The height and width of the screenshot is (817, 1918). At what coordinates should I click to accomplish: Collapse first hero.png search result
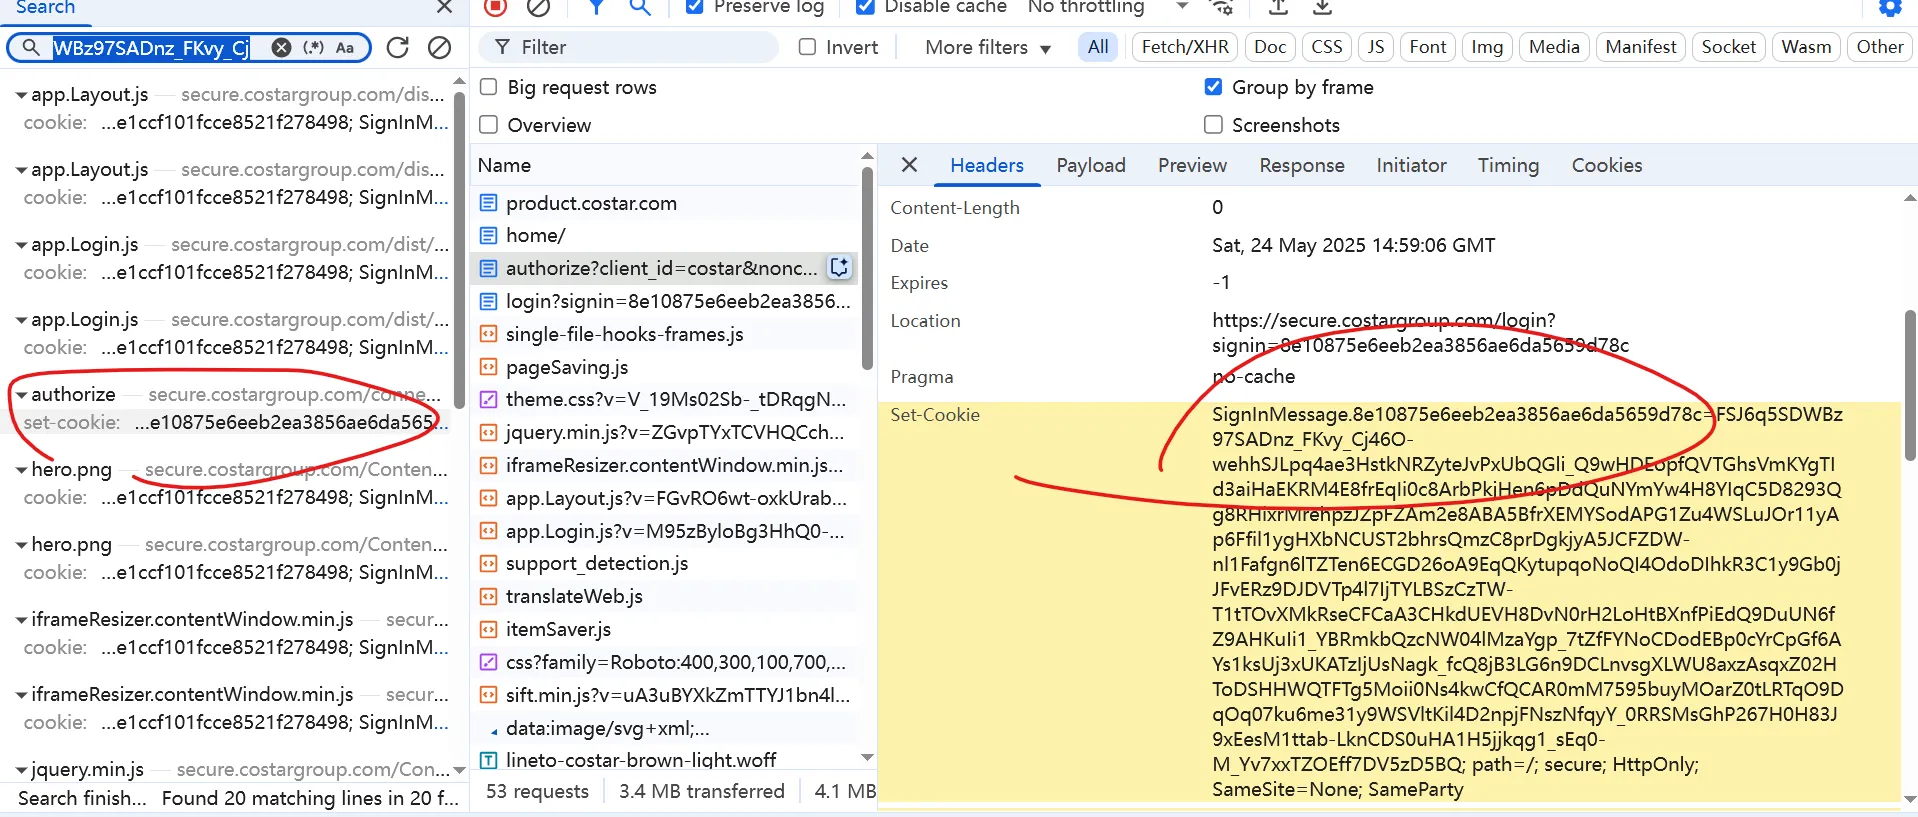pos(21,470)
